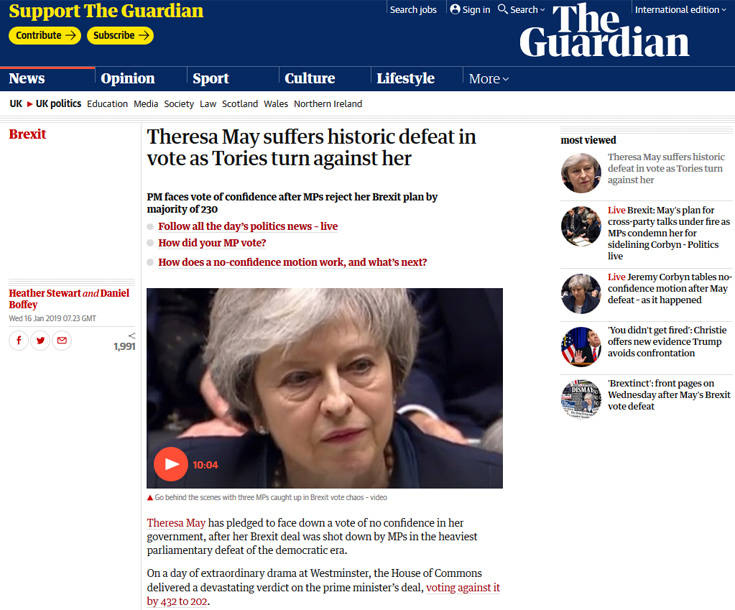Open The Guardian logo homepage
The height and width of the screenshot is (610, 735).
click(604, 30)
